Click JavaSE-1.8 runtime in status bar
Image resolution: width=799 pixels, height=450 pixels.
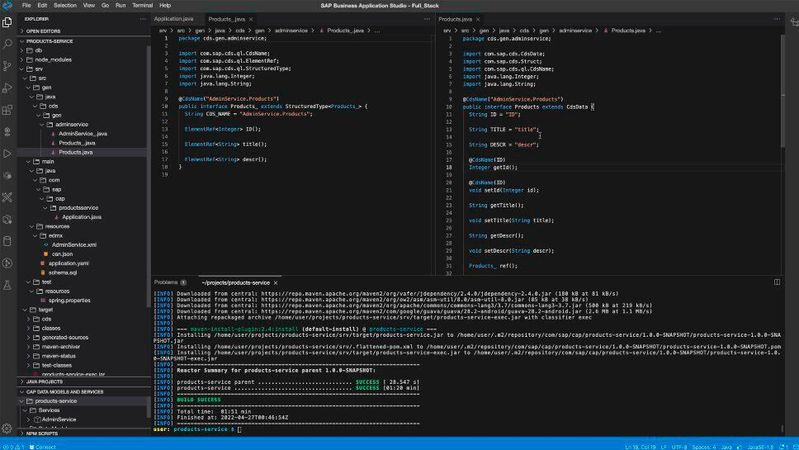(760, 447)
